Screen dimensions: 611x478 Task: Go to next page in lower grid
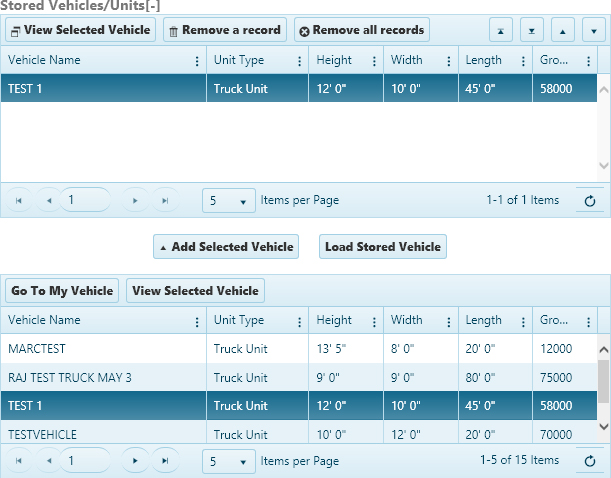(135, 461)
